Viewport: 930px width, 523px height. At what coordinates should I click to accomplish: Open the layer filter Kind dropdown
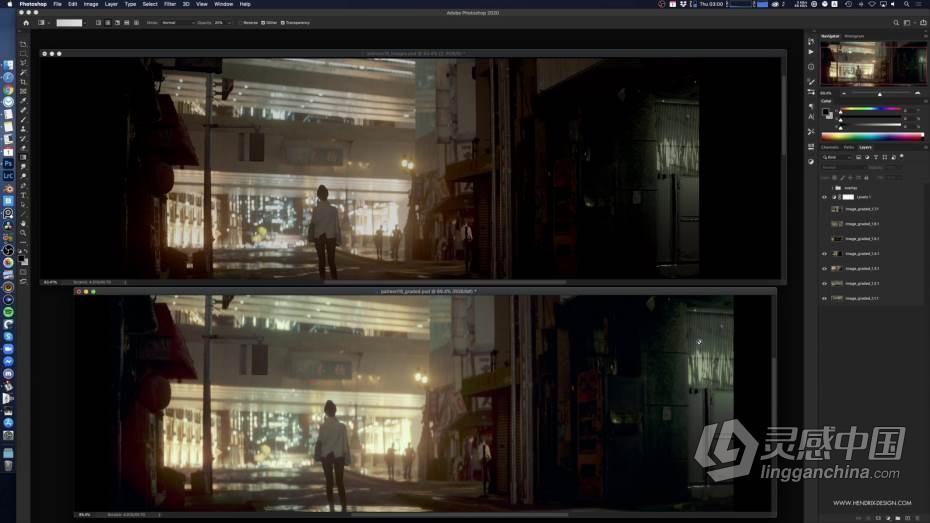[x=836, y=157]
